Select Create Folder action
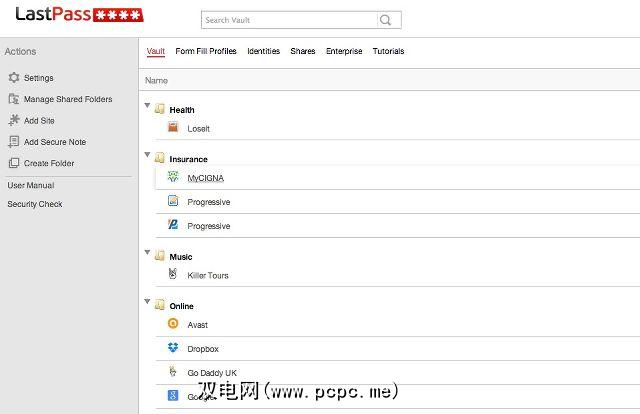 pos(49,163)
